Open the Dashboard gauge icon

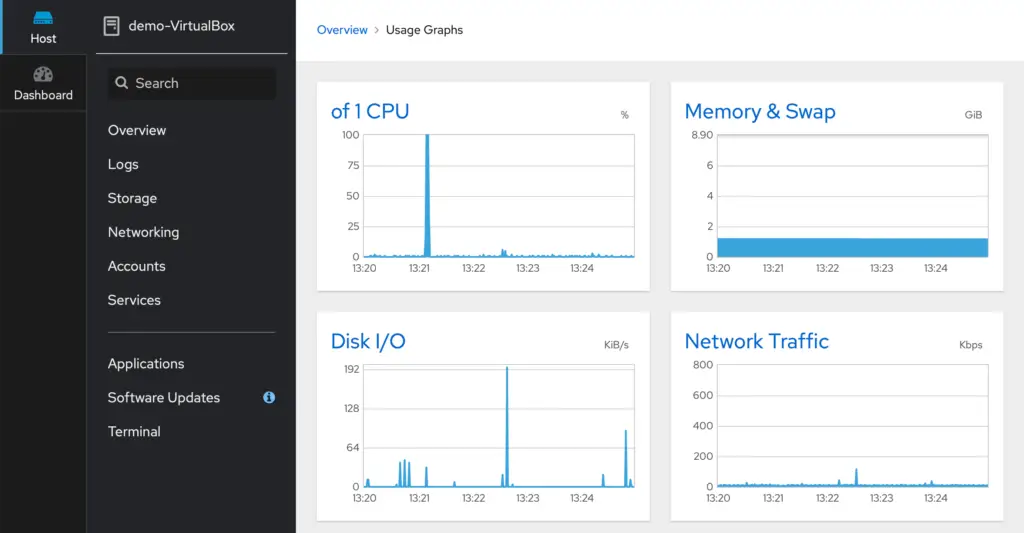[x=43, y=74]
